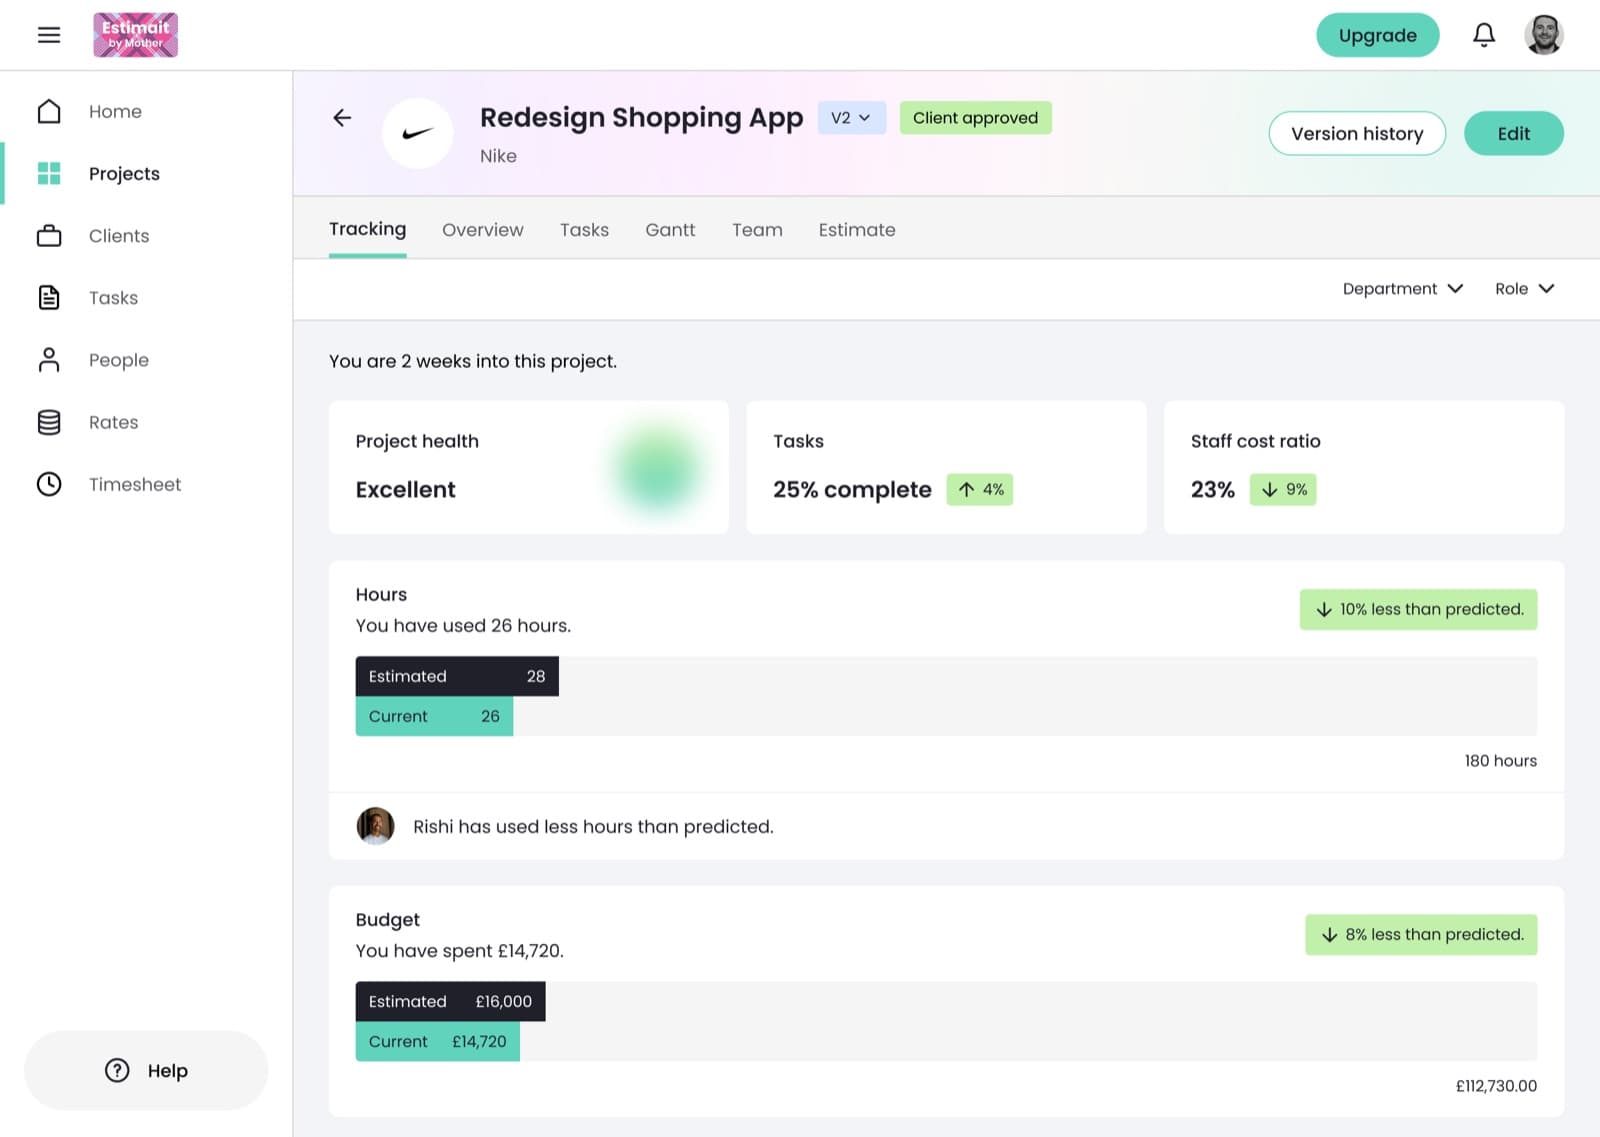Click the 8% less than predicted badge
1600x1137 pixels.
1421,934
